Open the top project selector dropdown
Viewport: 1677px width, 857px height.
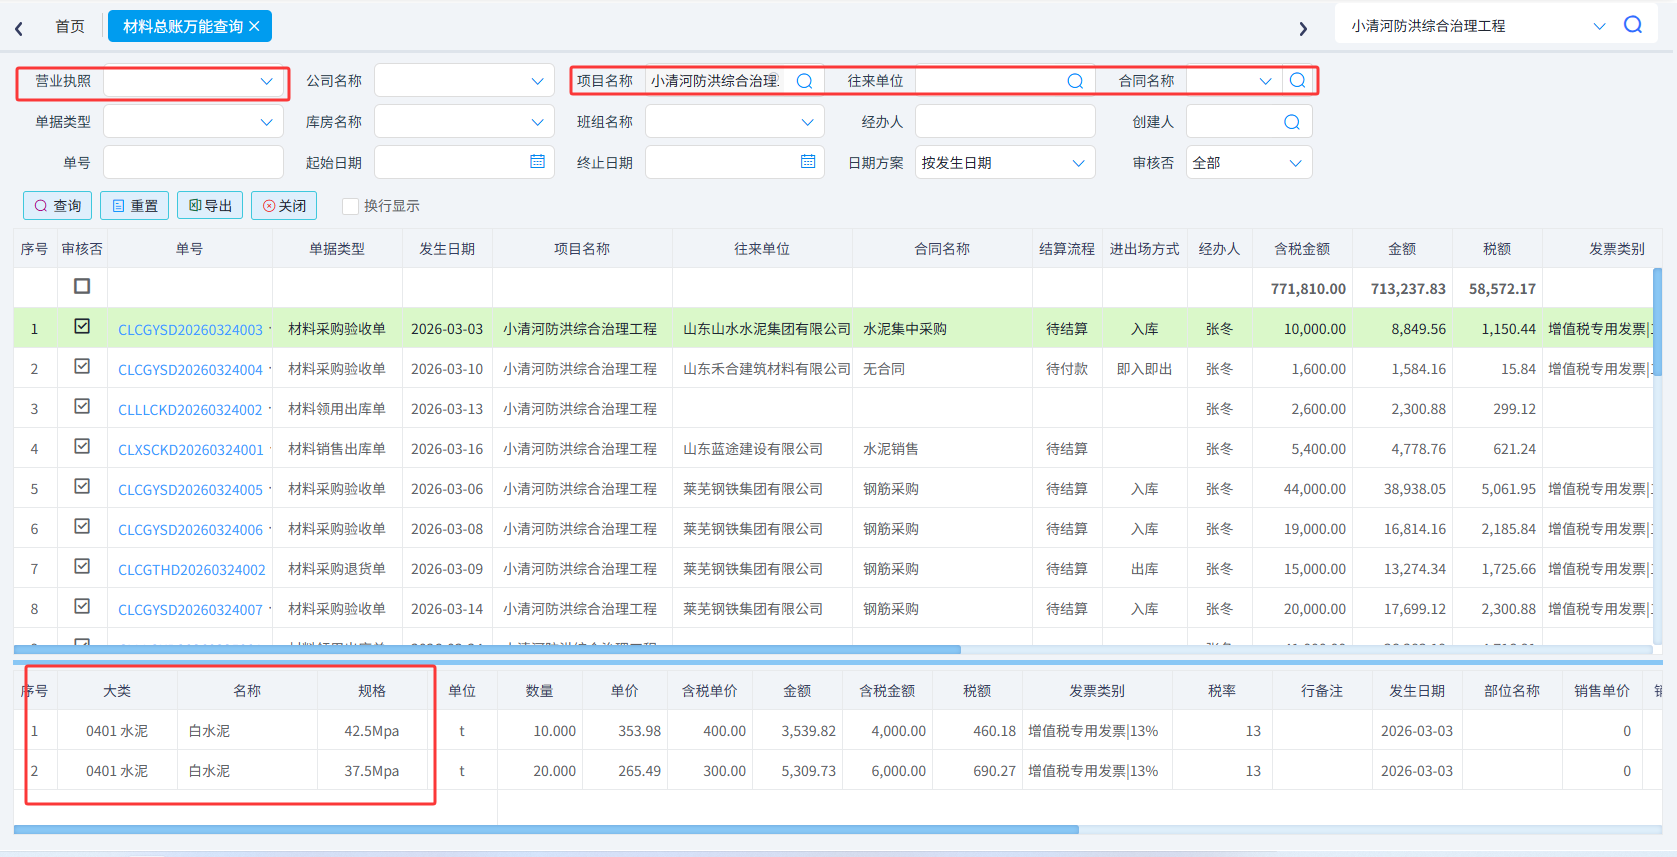click(x=1599, y=26)
